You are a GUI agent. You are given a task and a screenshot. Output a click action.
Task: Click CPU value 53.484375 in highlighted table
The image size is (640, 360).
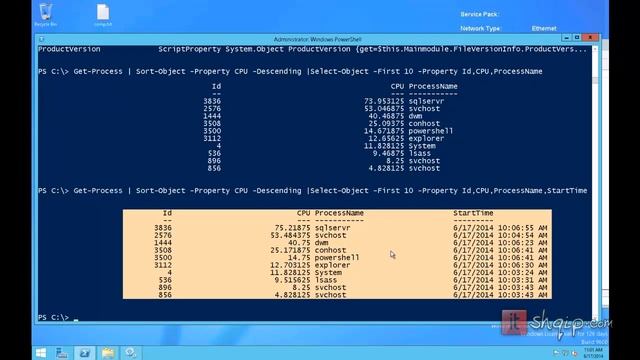[x=290, y=235]
